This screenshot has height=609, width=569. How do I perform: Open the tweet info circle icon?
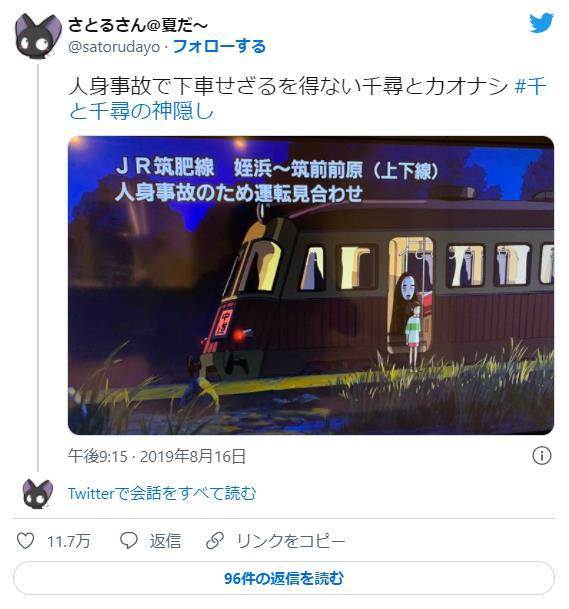pyautogui.click(x=541, y=455)
